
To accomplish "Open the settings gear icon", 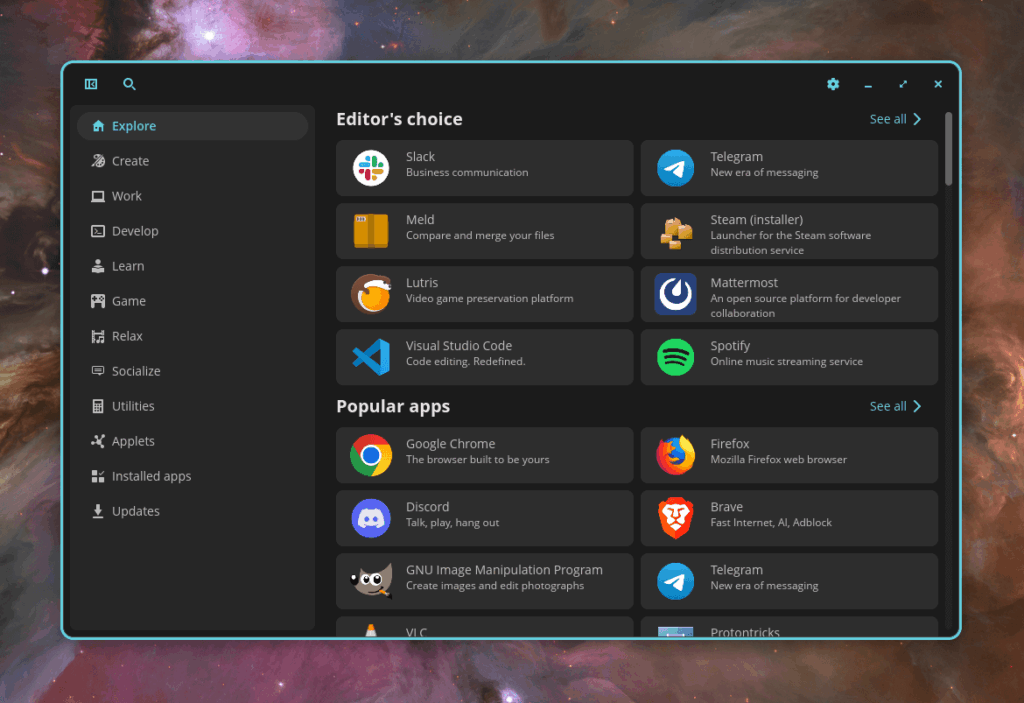I will [x=833, y=84].
